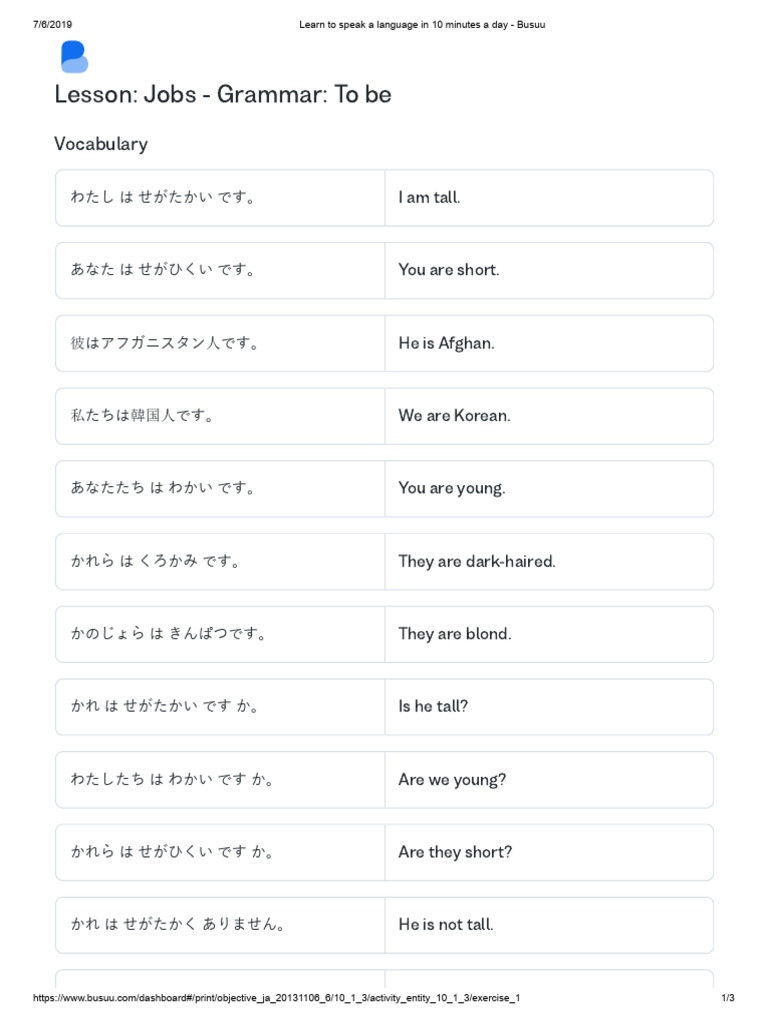
Task: Select the 'They are blond.' row text
Action: click(454, 634)
